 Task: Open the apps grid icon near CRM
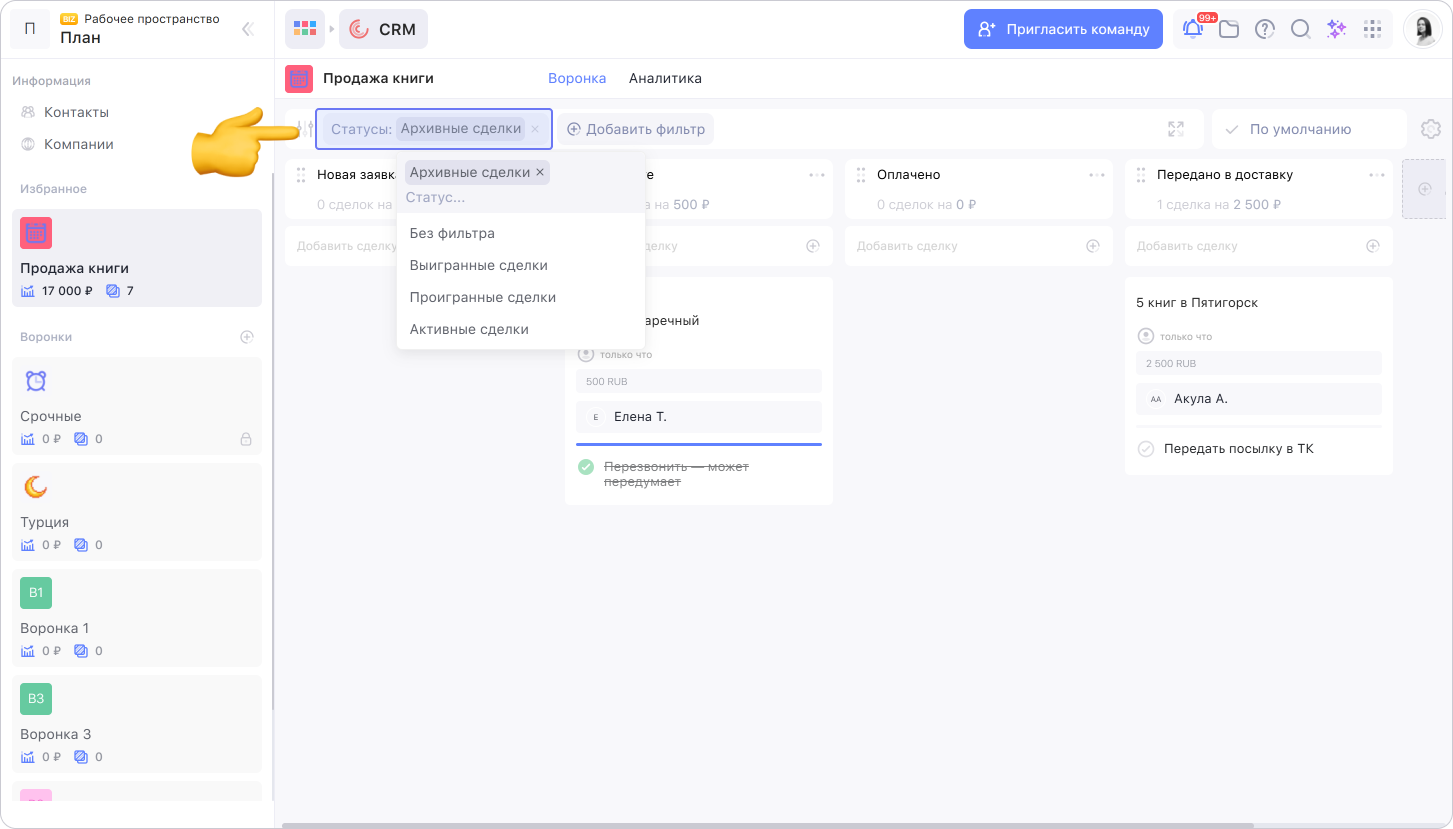click(x=304, y=29)
